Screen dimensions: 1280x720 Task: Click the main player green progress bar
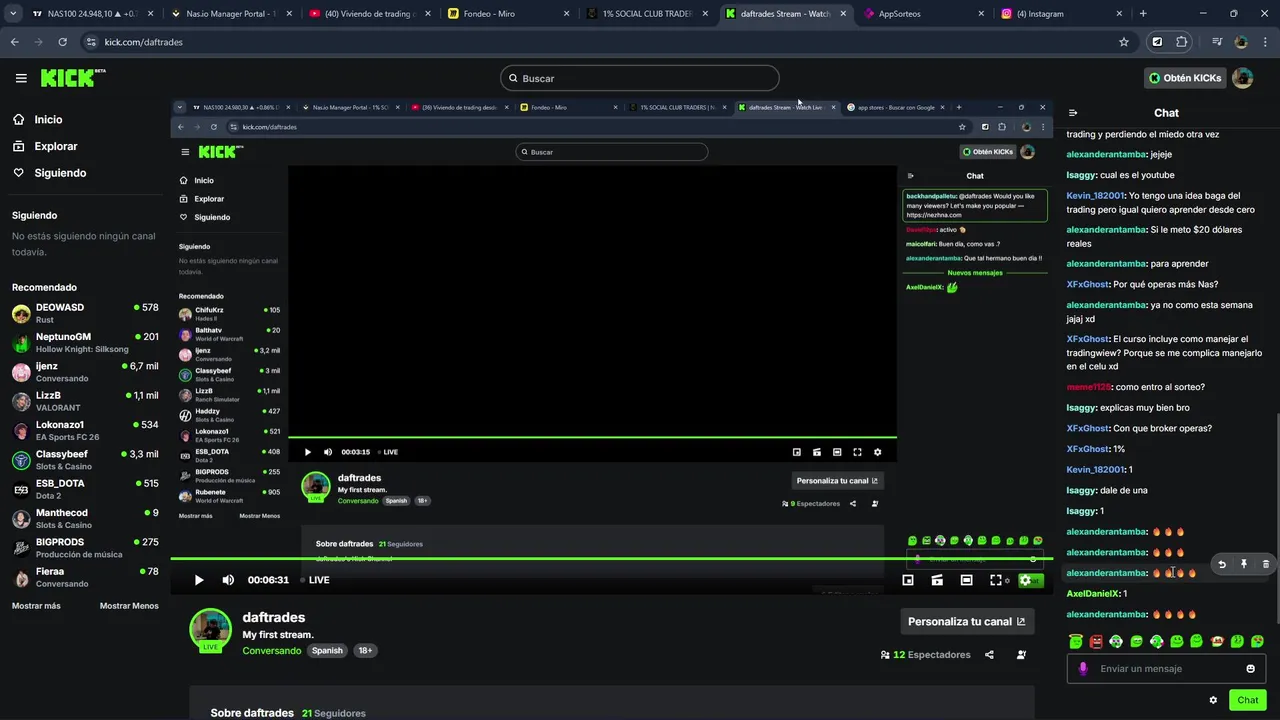pos(611,558)
